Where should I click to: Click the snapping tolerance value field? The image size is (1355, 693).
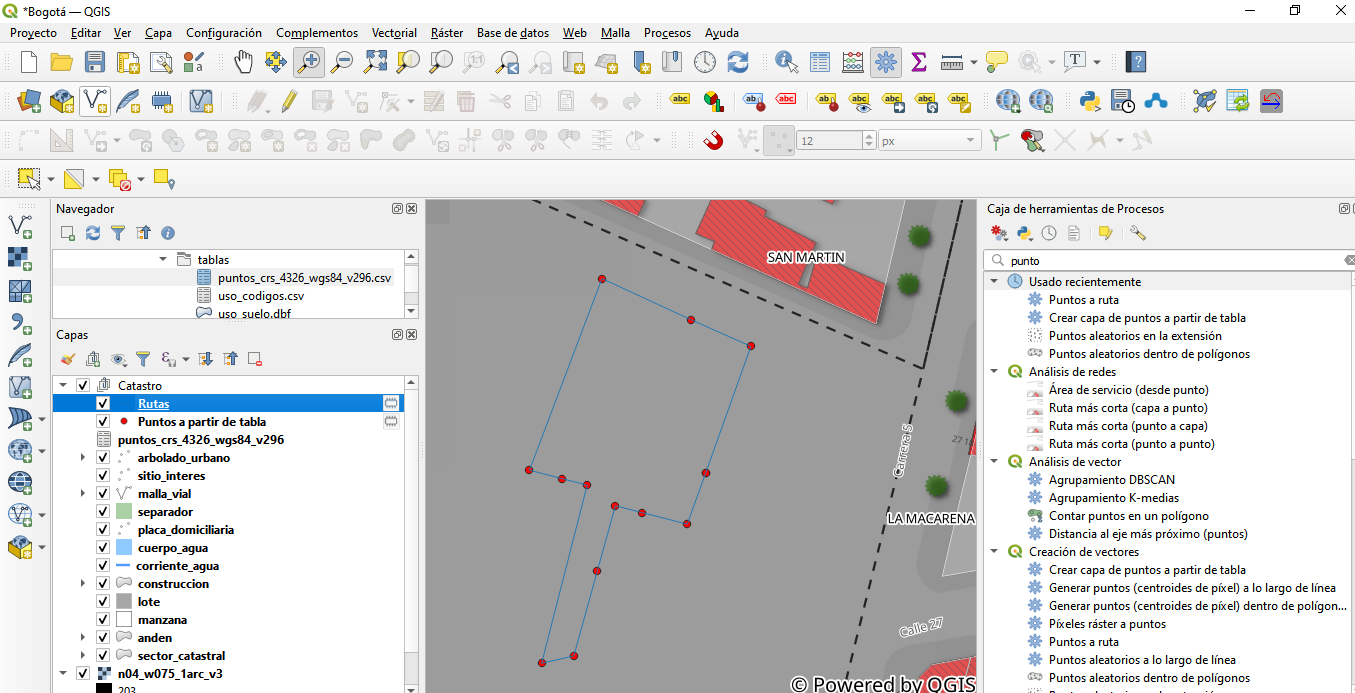[831, 141]
